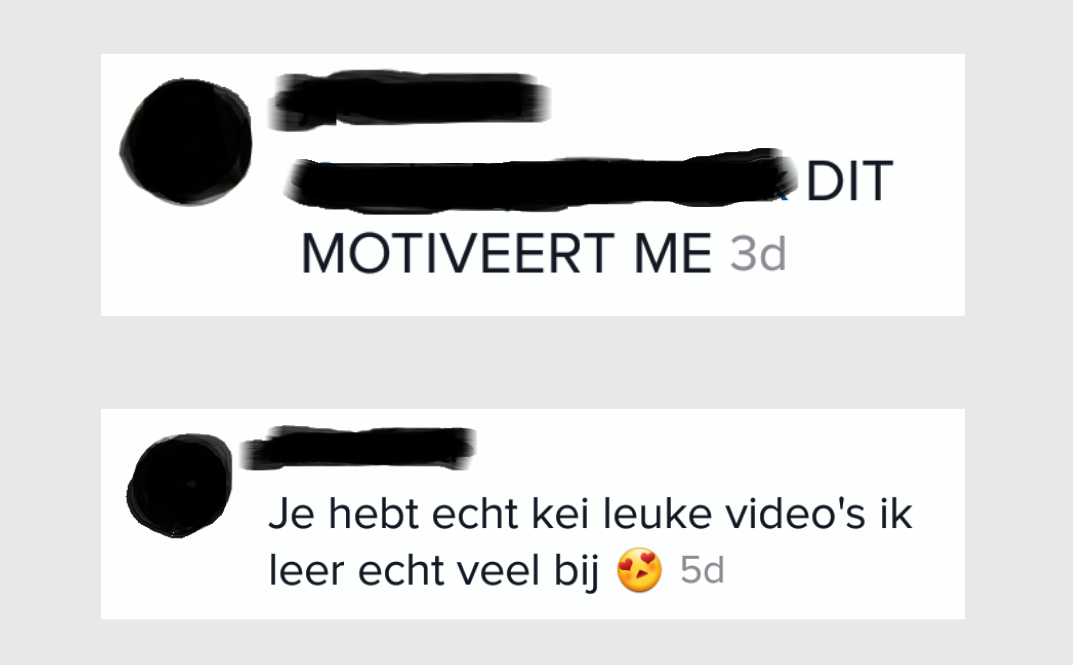Click the word MOTIVEERT in the top comment
The height and width of the screenshot is (665, 1073).
click(458, 254)
